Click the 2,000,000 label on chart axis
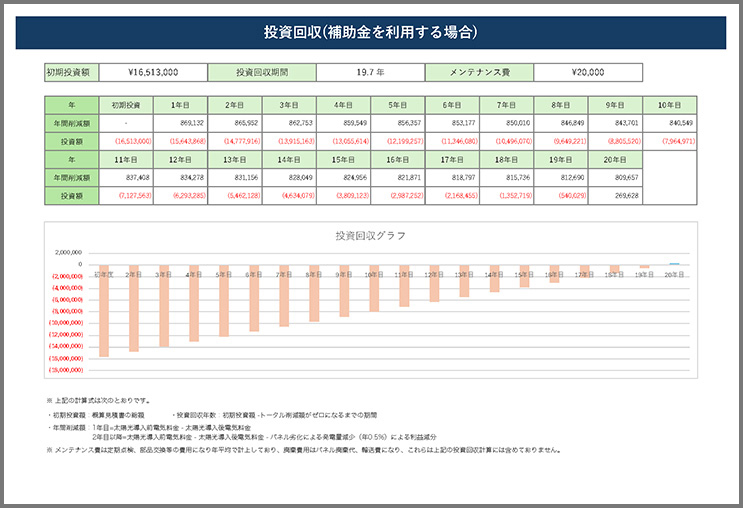The height and width of the screenshot is (508, 743). click(67, 253)
